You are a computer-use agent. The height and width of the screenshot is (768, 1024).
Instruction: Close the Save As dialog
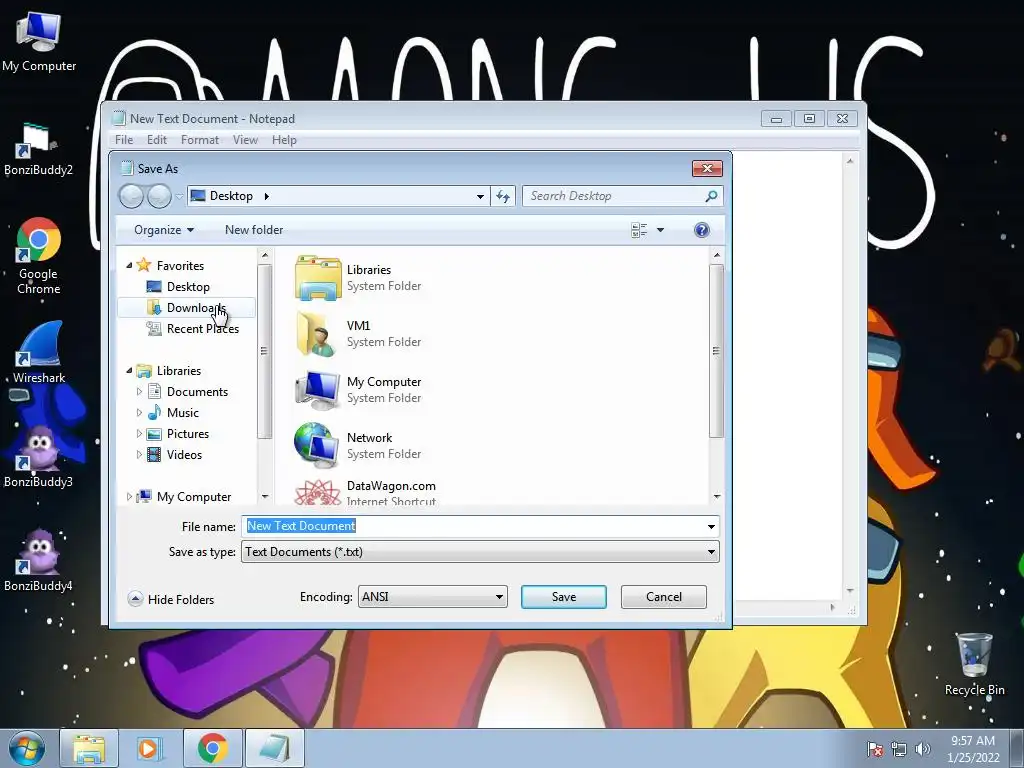tap(707, 168)
